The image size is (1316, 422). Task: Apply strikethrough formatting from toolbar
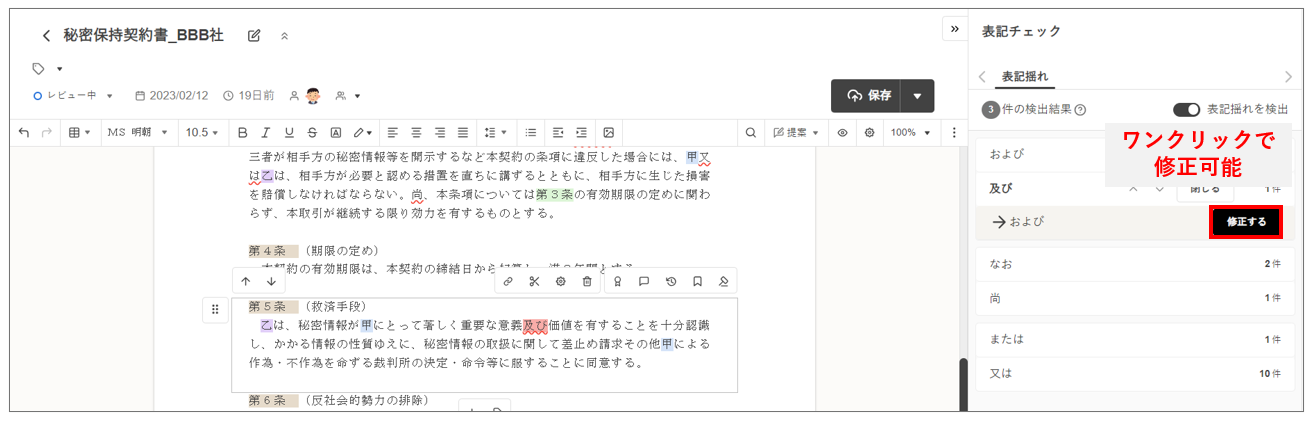click(312, 133)
